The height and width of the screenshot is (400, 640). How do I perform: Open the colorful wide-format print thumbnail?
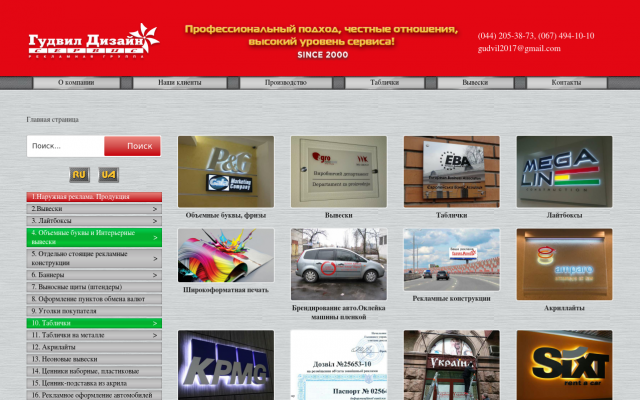(x=226, y=255)
